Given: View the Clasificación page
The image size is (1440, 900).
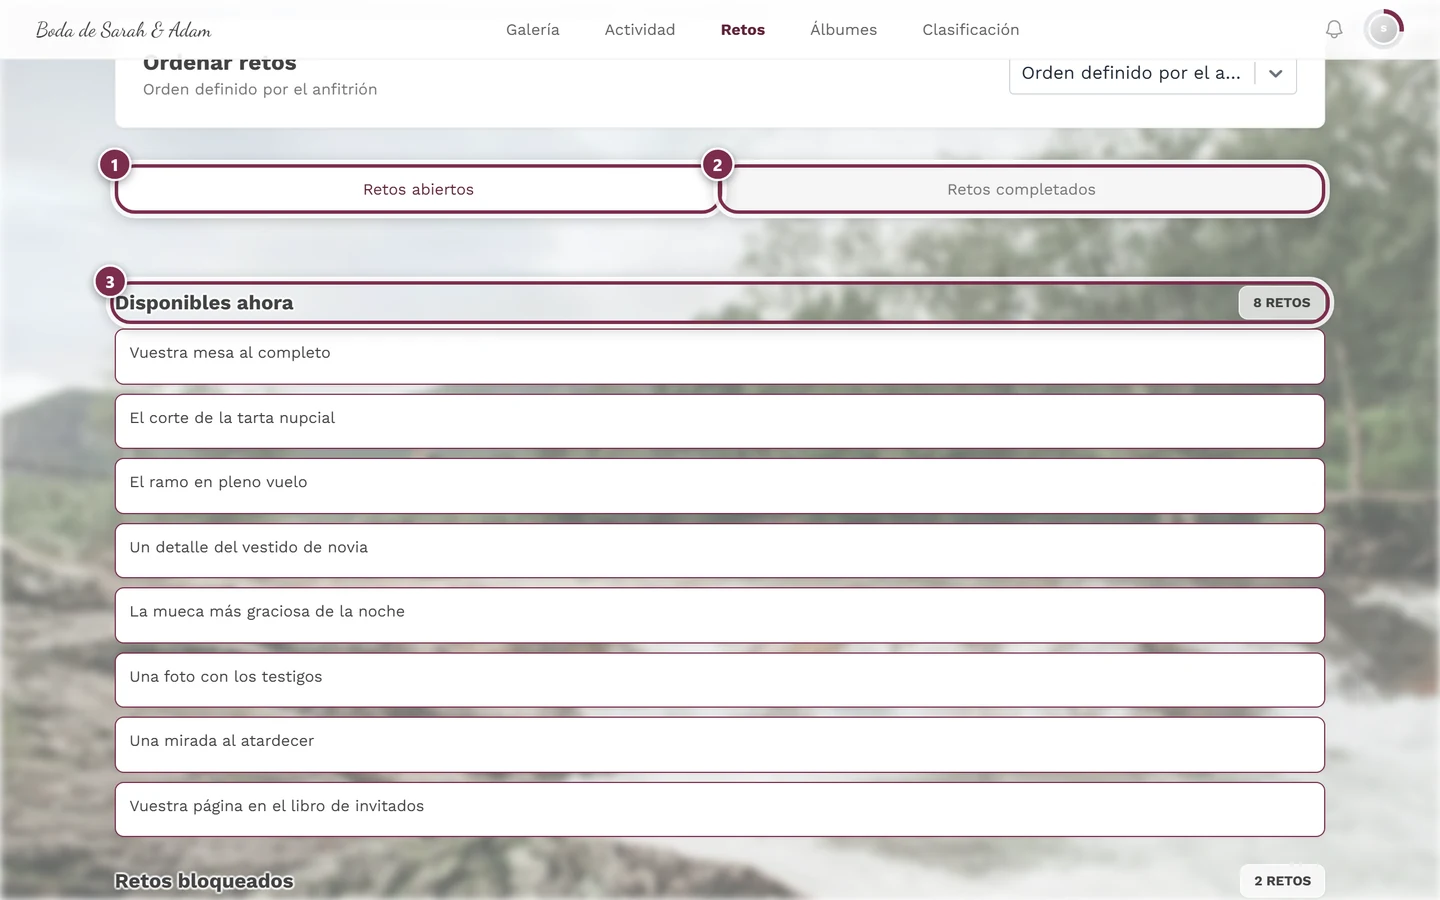Looking at the screenshot, I should tap(971, 30).
